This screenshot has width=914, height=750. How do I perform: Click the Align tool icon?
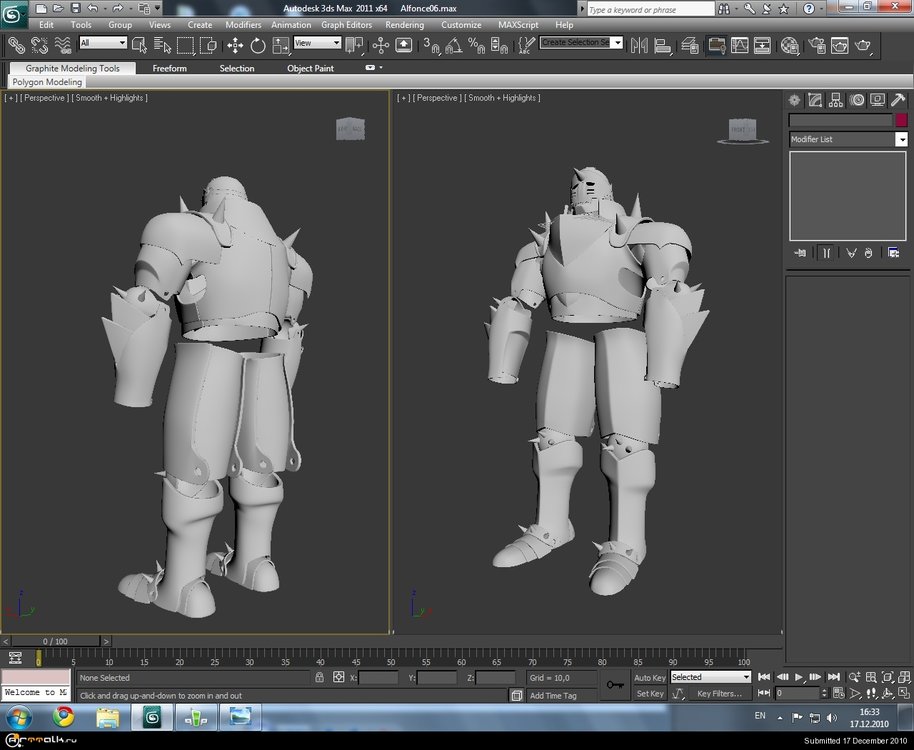tap(663, 45)
